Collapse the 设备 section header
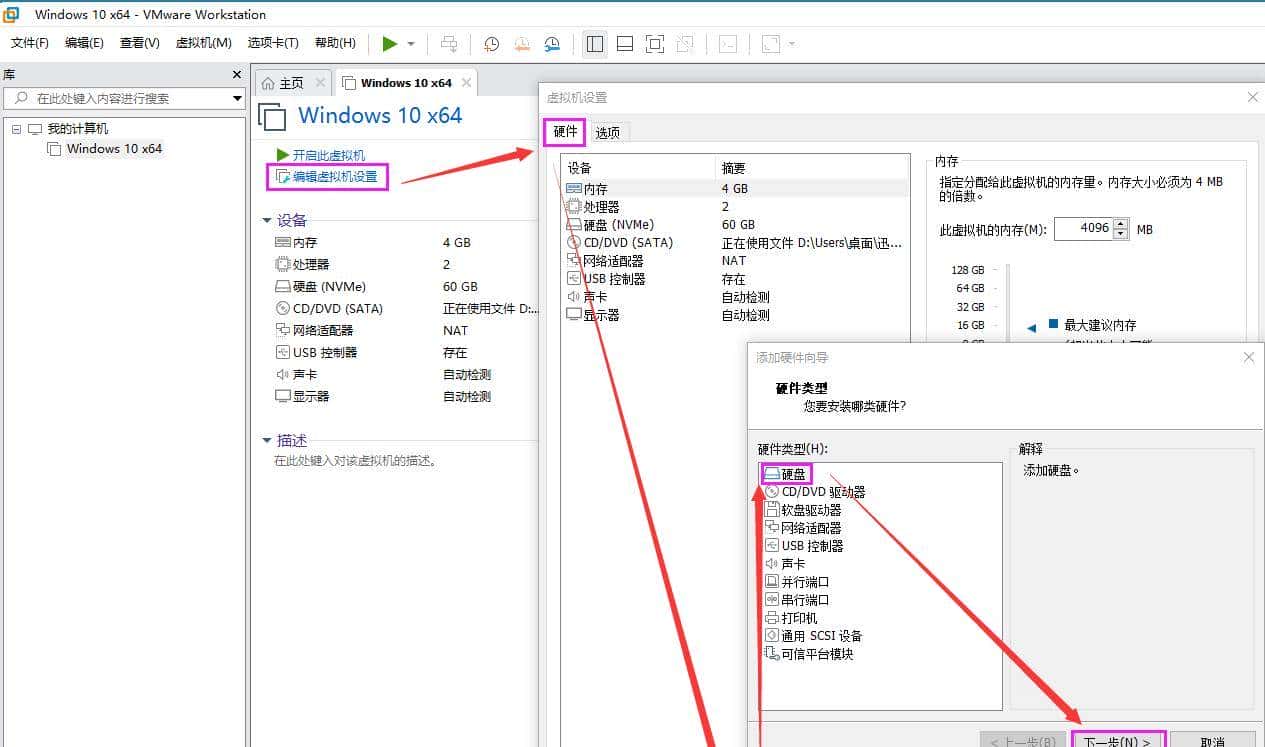This screenshot has height=747, width=1265. click(x=265, y=219)
